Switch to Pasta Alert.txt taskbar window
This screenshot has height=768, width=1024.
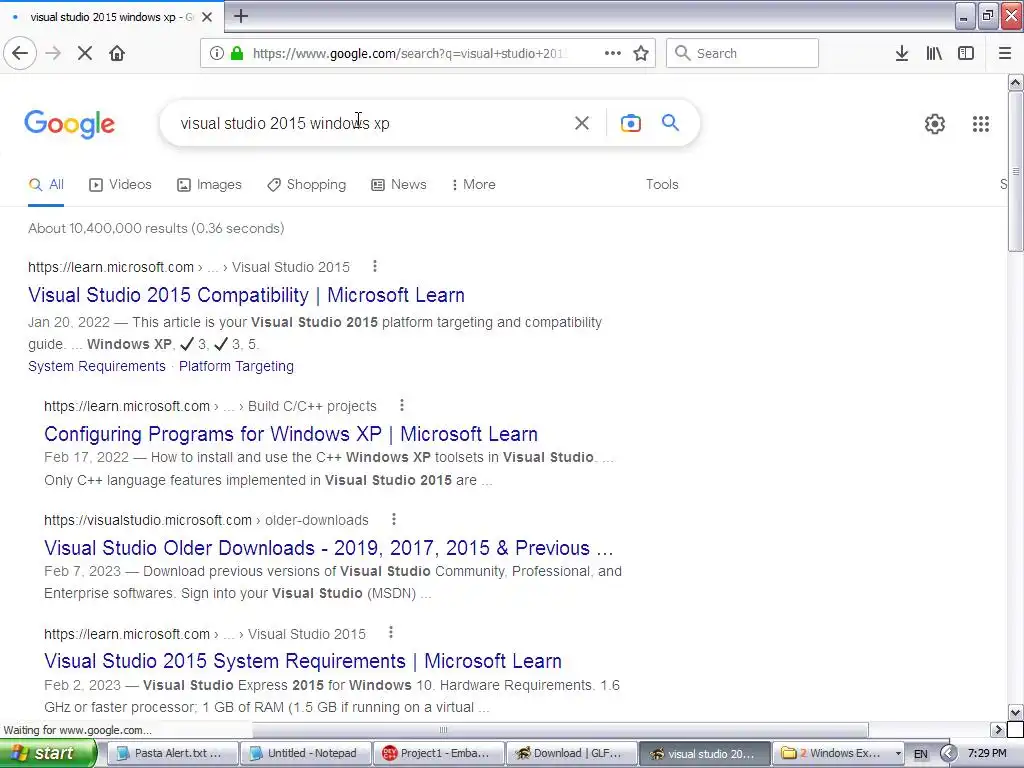click(171, 754)
